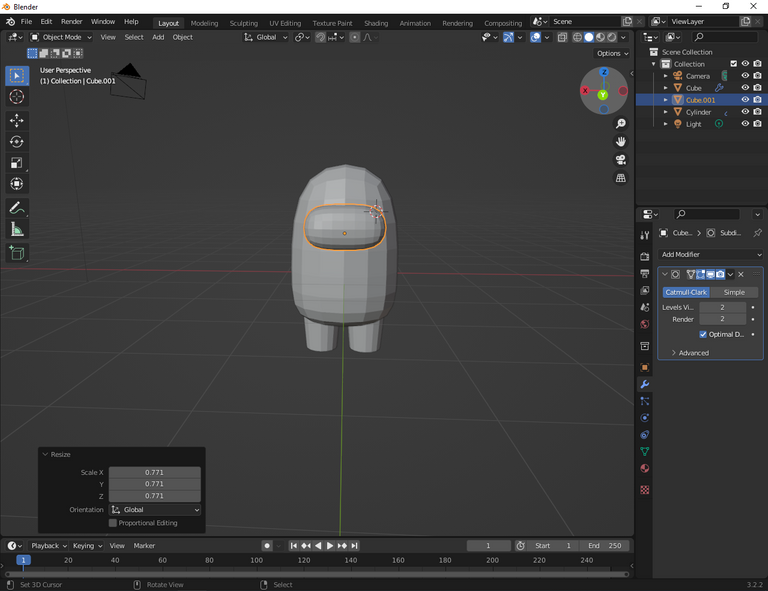Open Tool properties tab icon

645,235
